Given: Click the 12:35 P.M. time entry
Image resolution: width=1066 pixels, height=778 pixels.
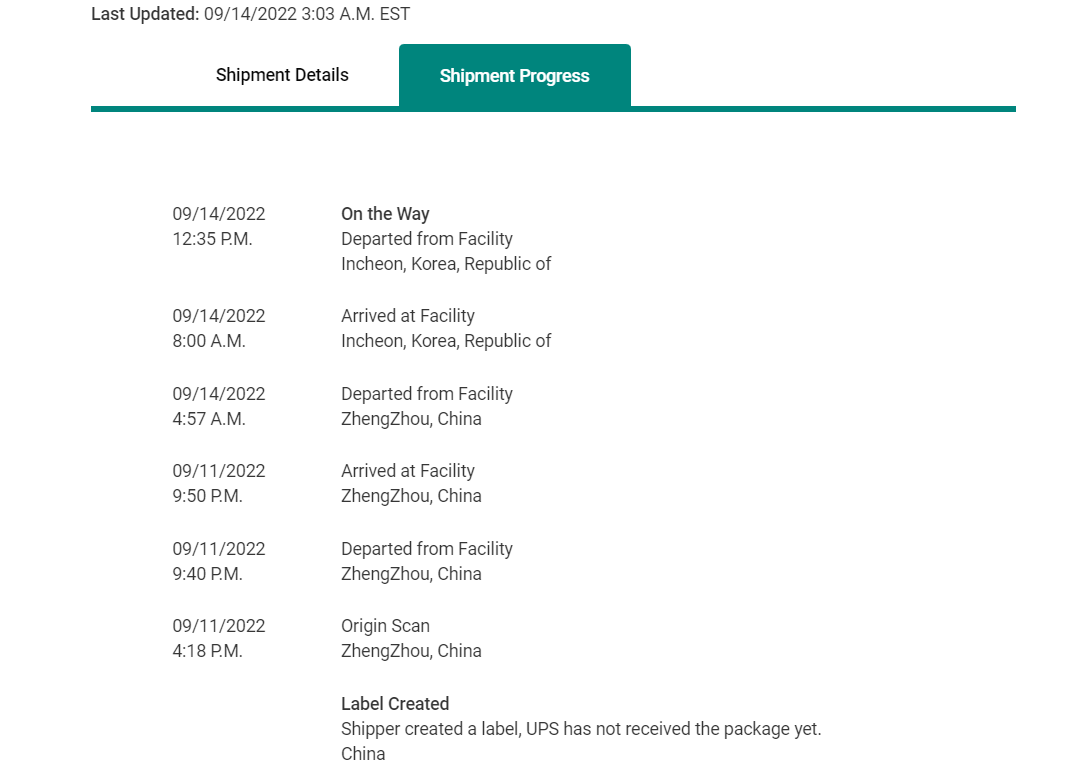Looking at the screenshot, I should (x=212, y=239).
